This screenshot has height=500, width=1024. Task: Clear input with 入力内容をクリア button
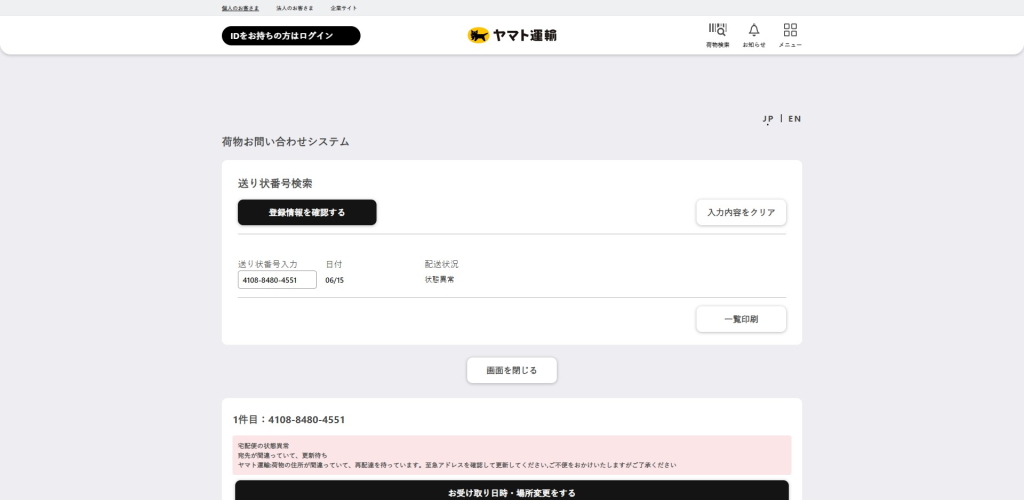click(741, 212)
